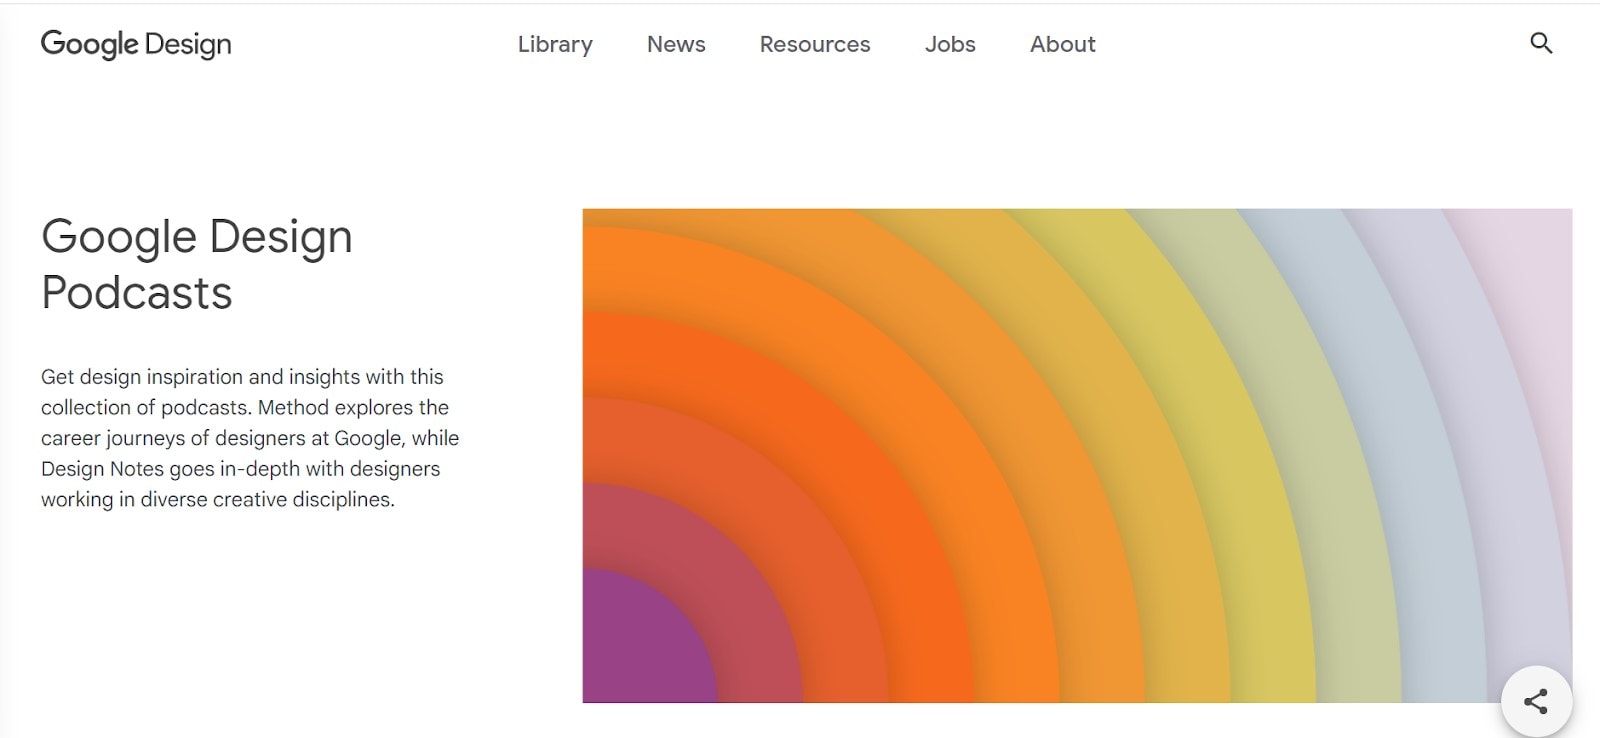
Task: Open the Resources menu item
Action: tap(815, 44)
